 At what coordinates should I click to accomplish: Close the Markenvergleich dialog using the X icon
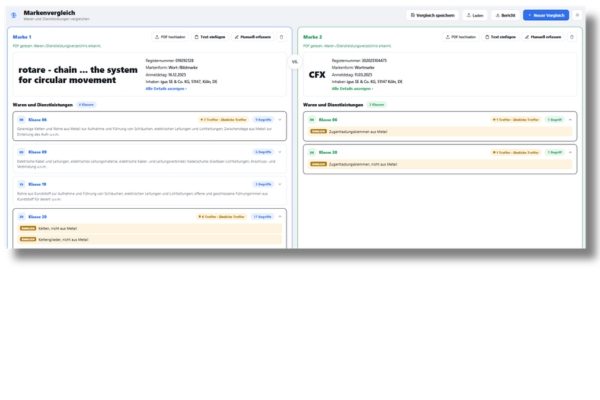click(x=577, y=15)
